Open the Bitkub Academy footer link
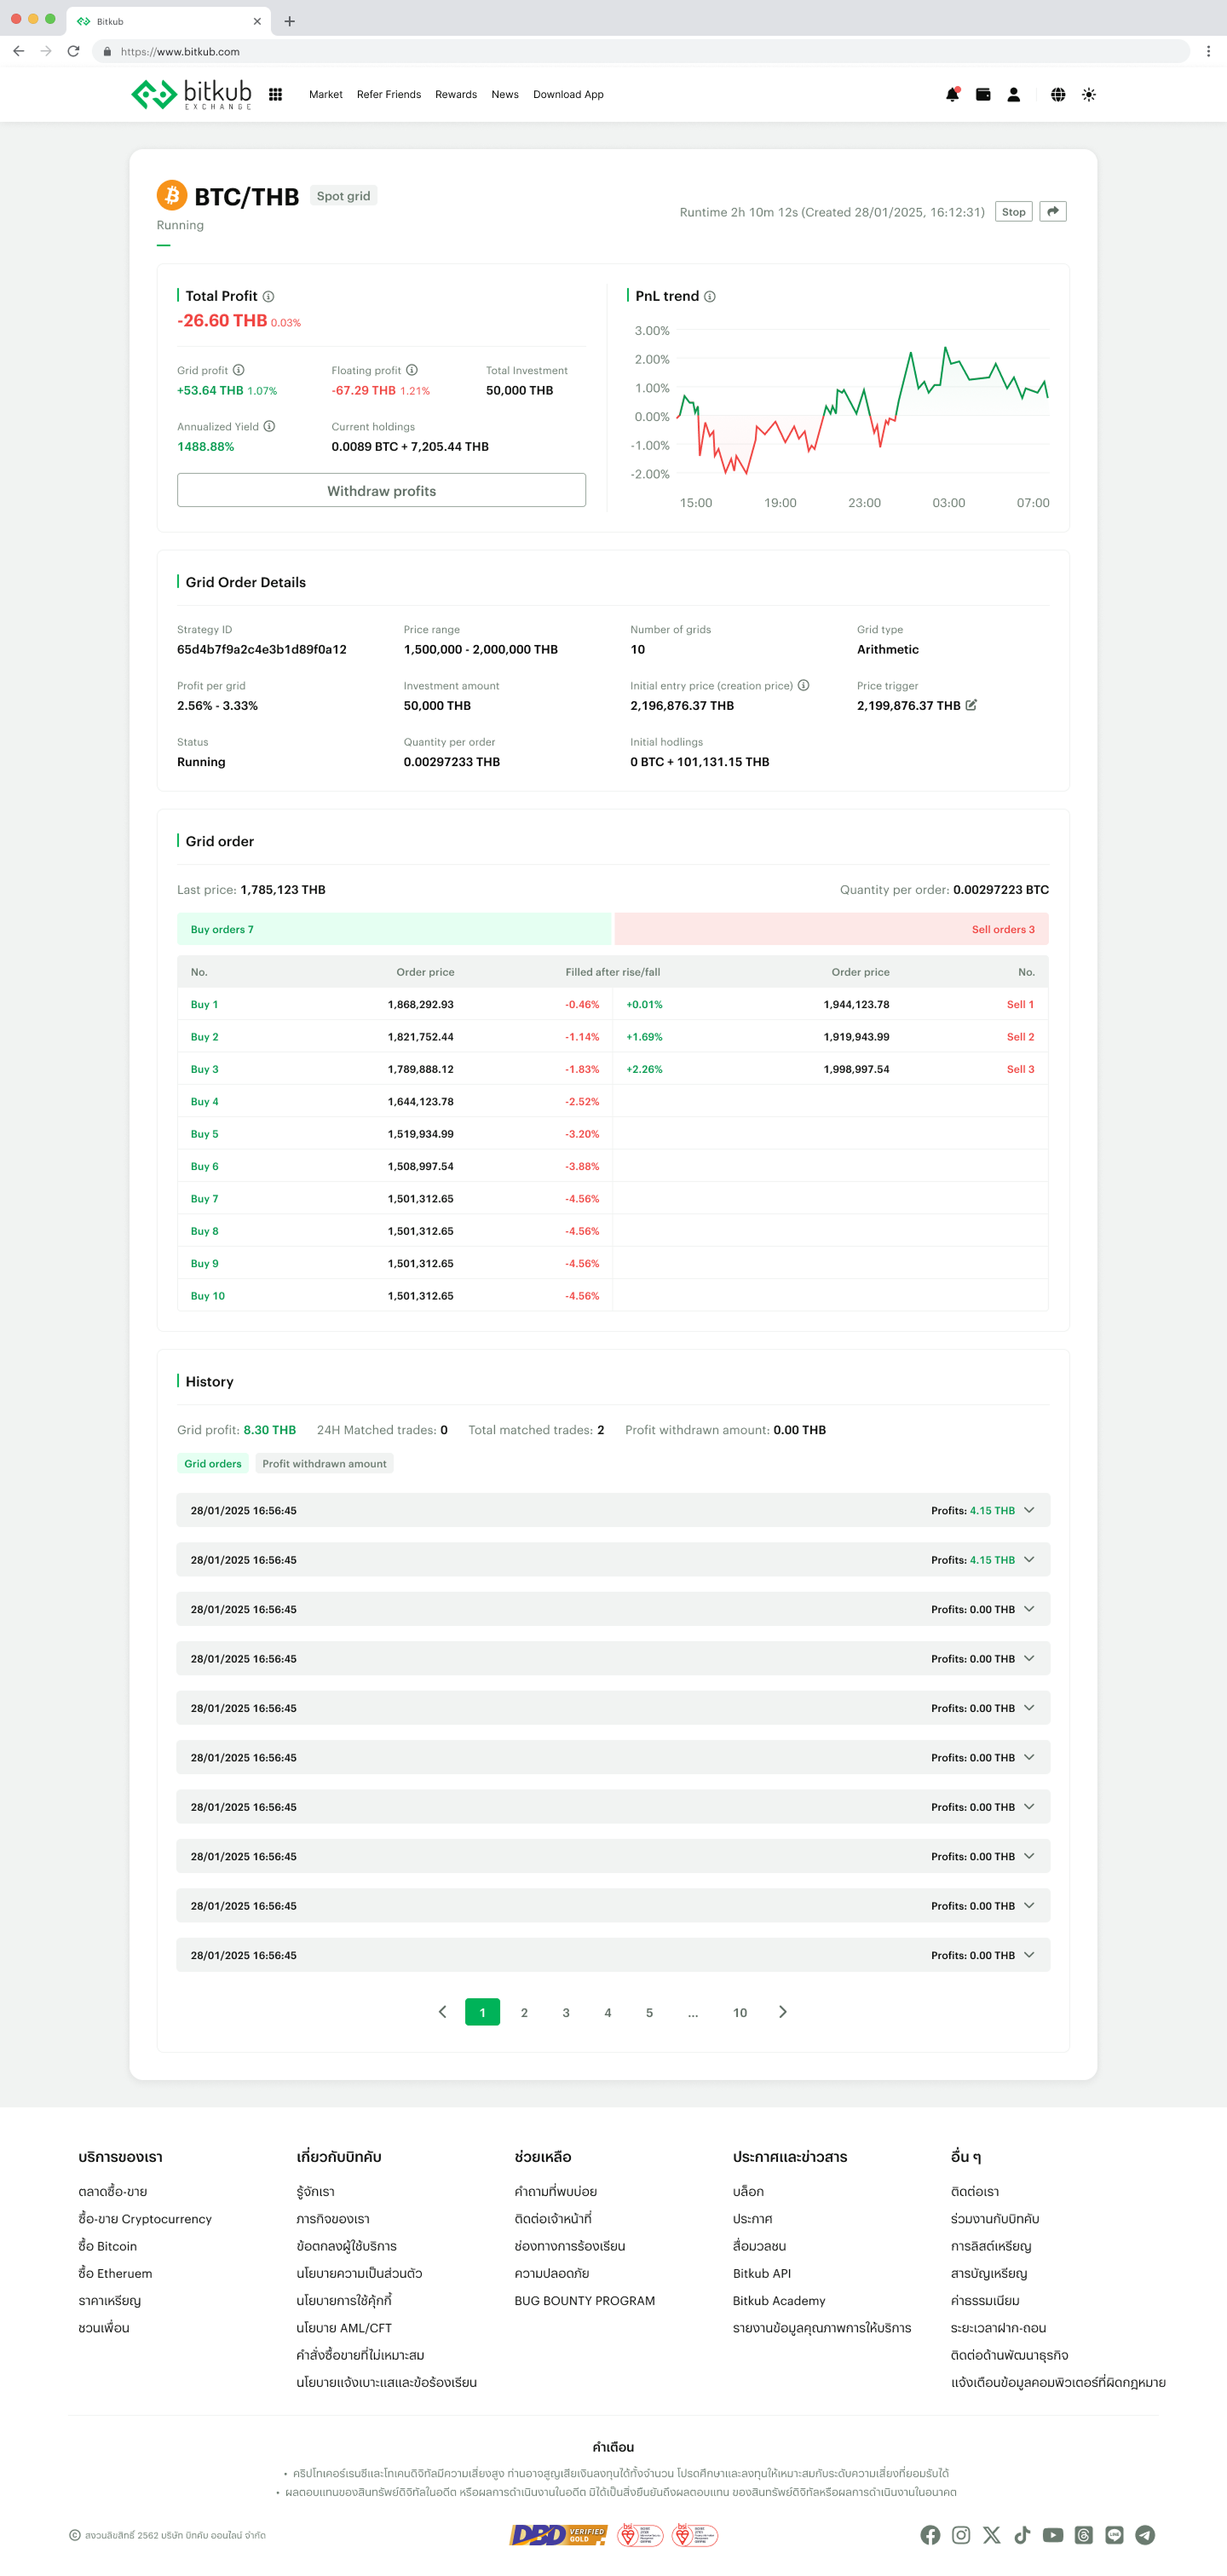 click(x=779, y=2300)
